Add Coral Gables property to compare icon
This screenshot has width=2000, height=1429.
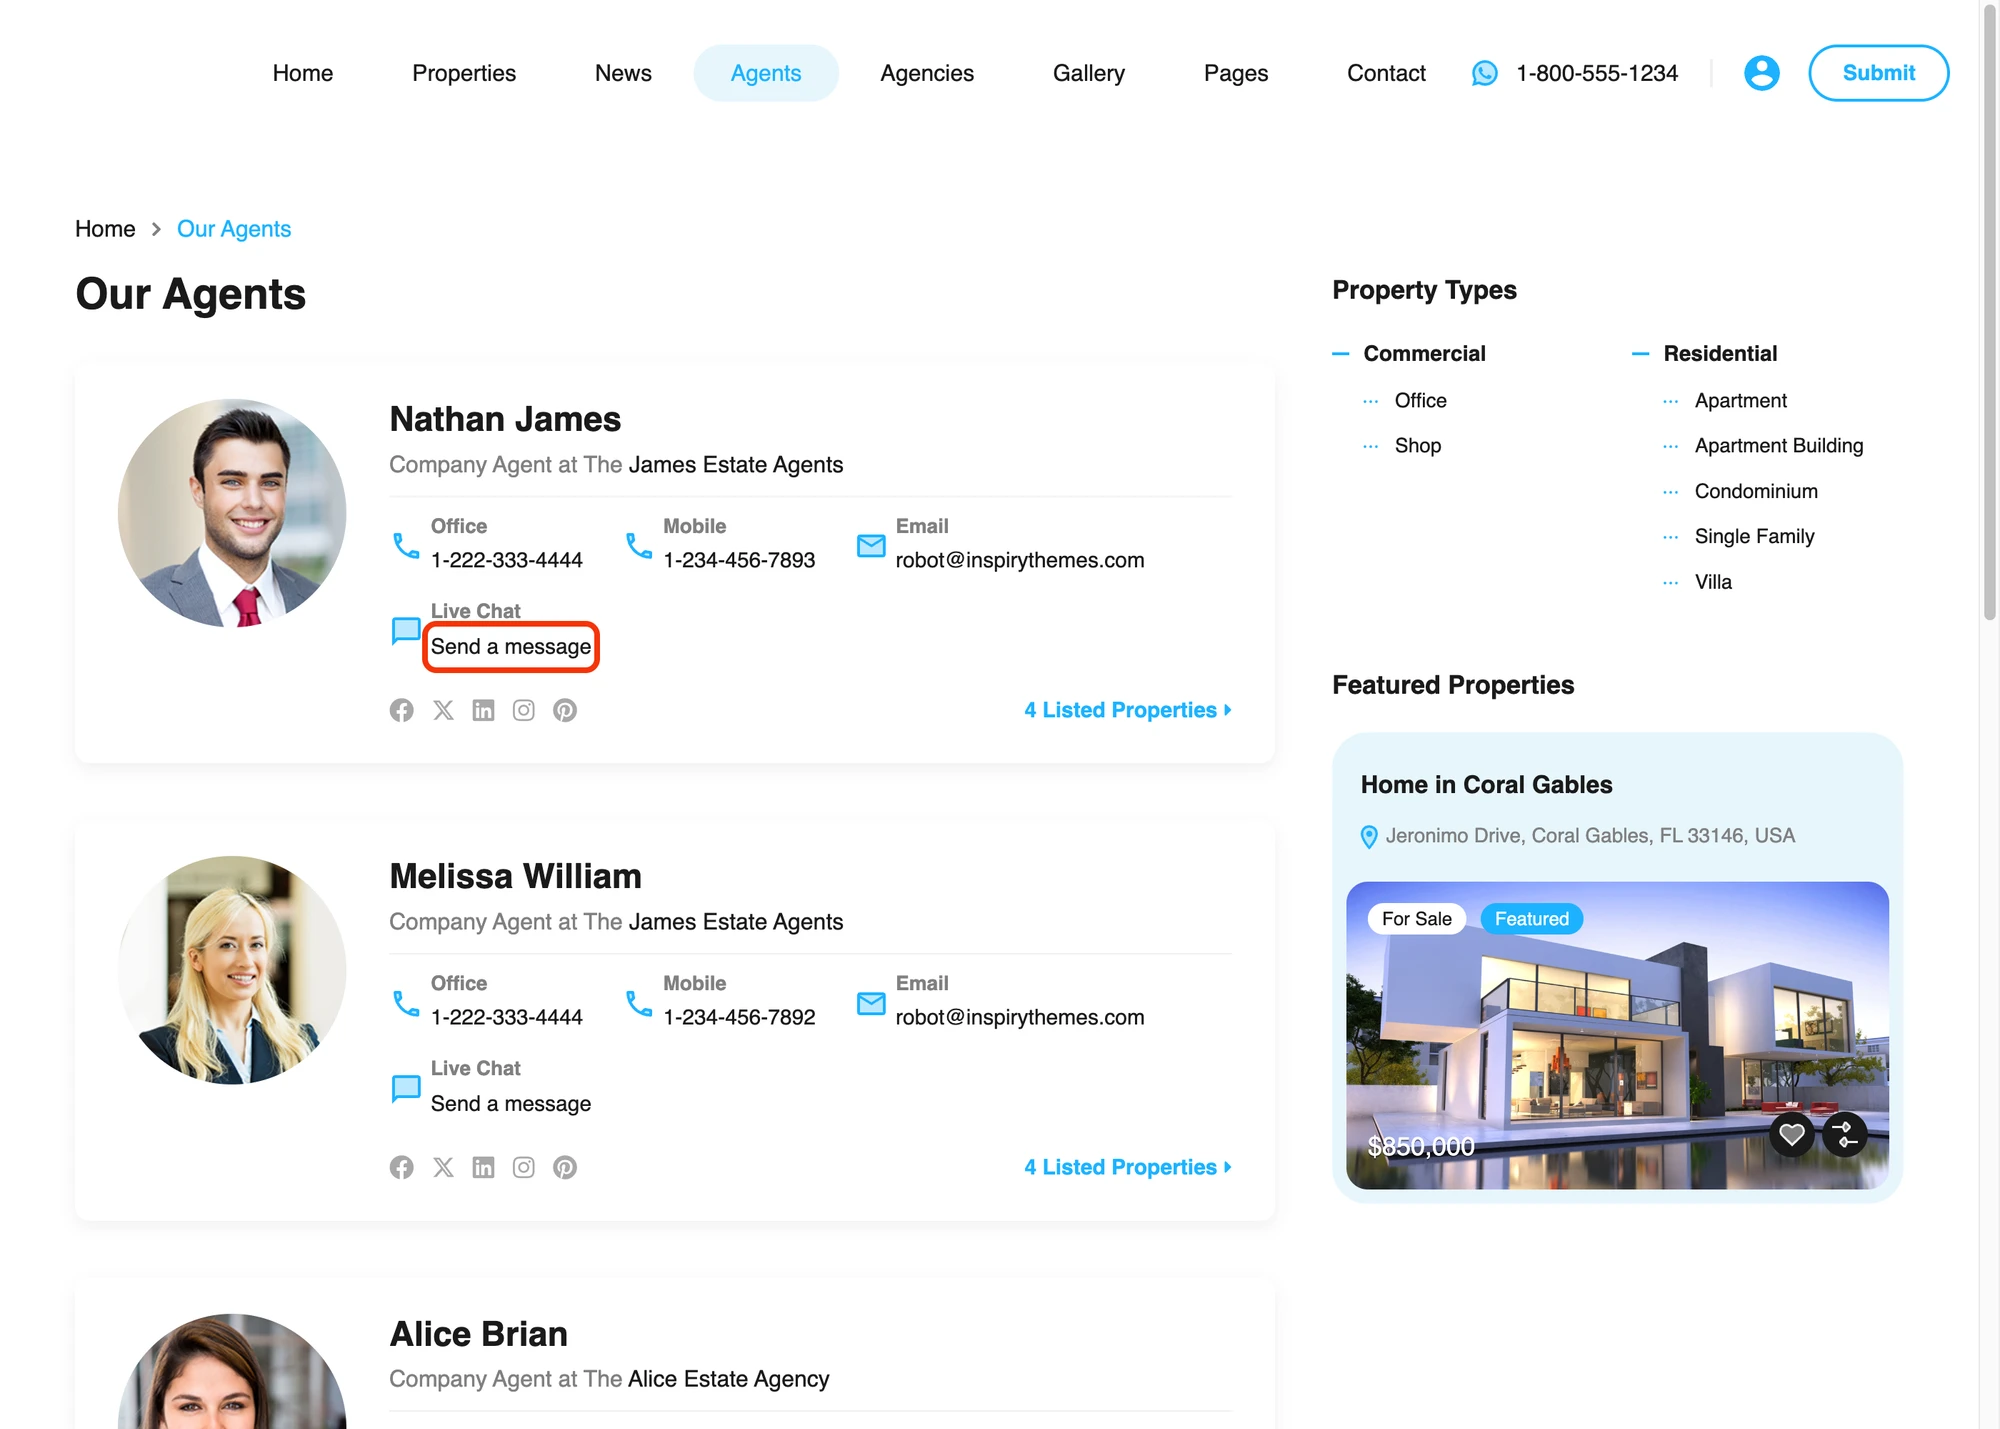(x=1845, y=1134)
